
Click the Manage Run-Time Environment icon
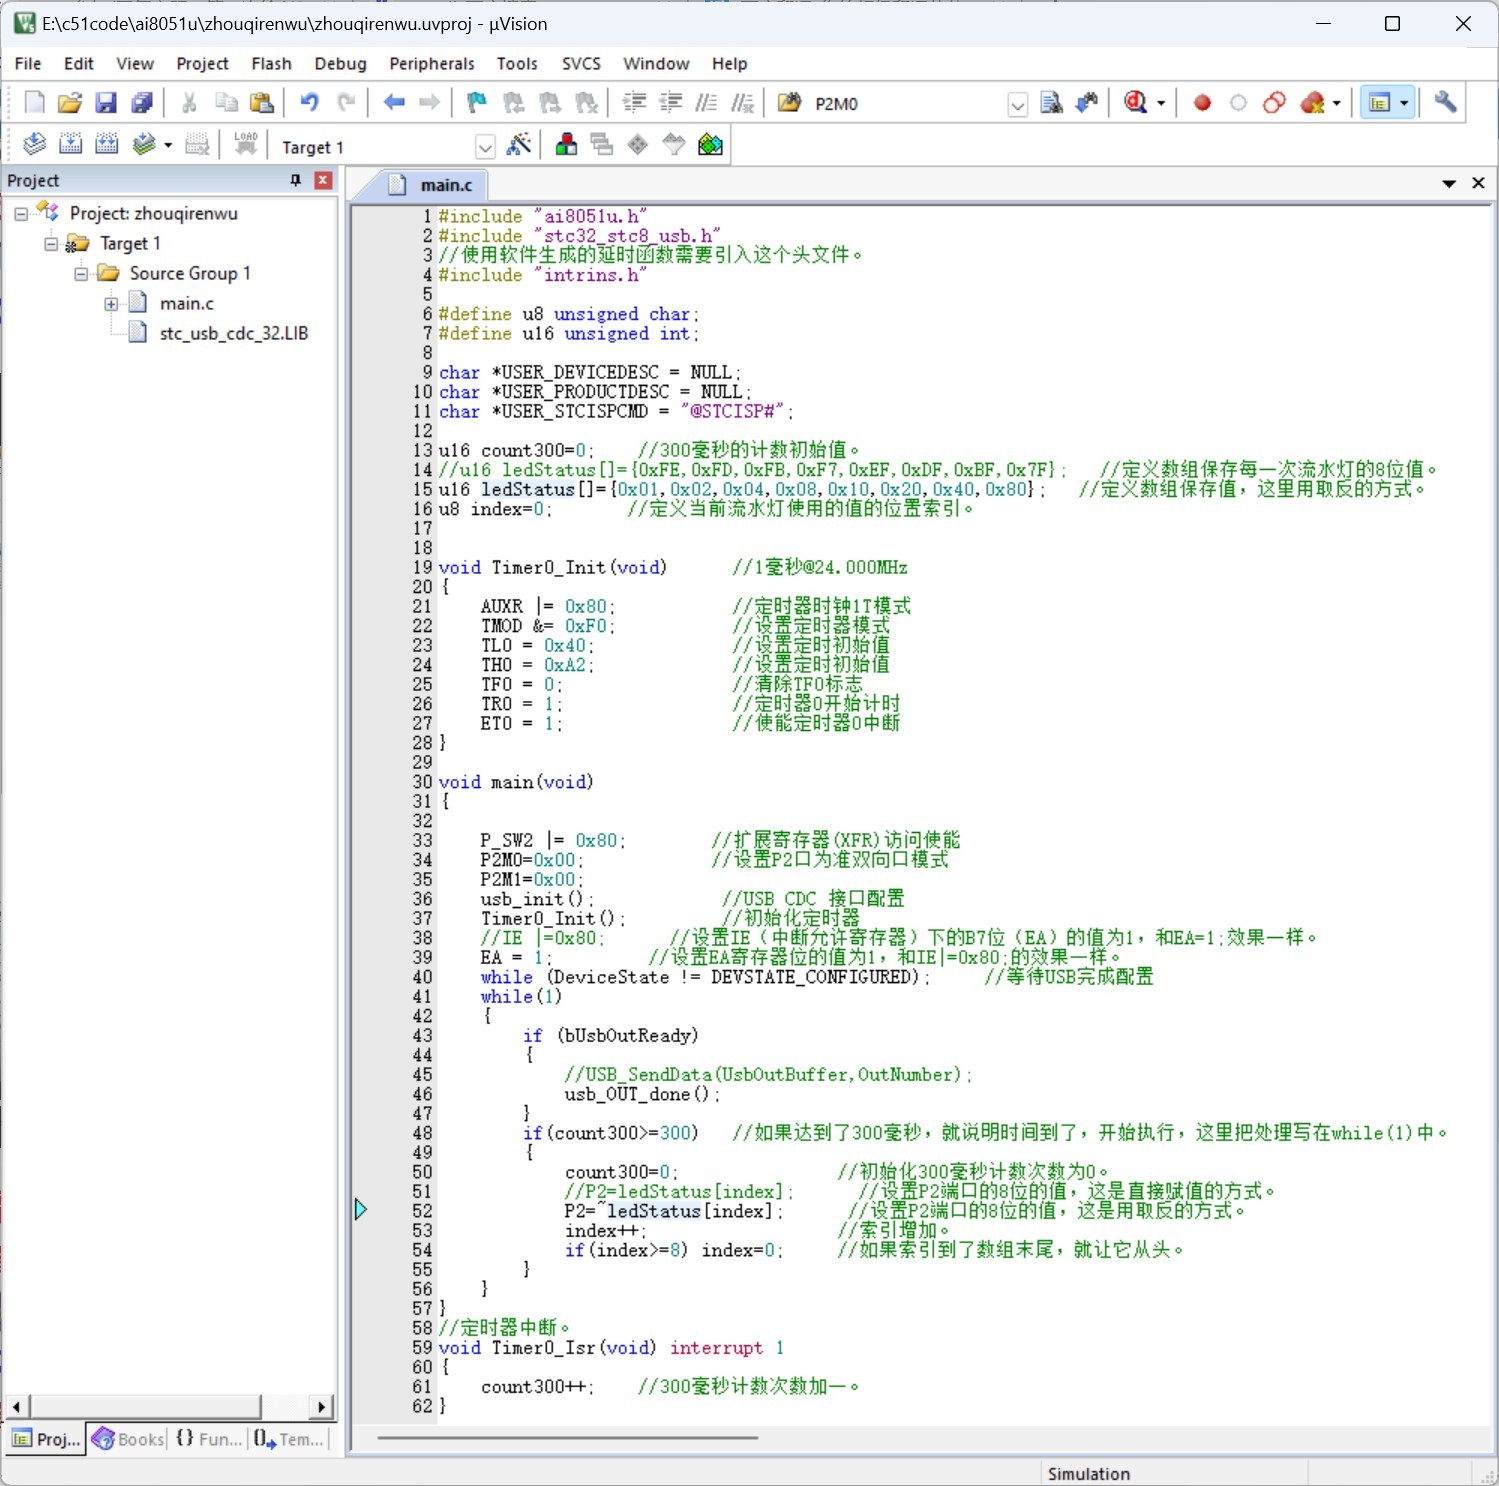(x=710, y=145)
